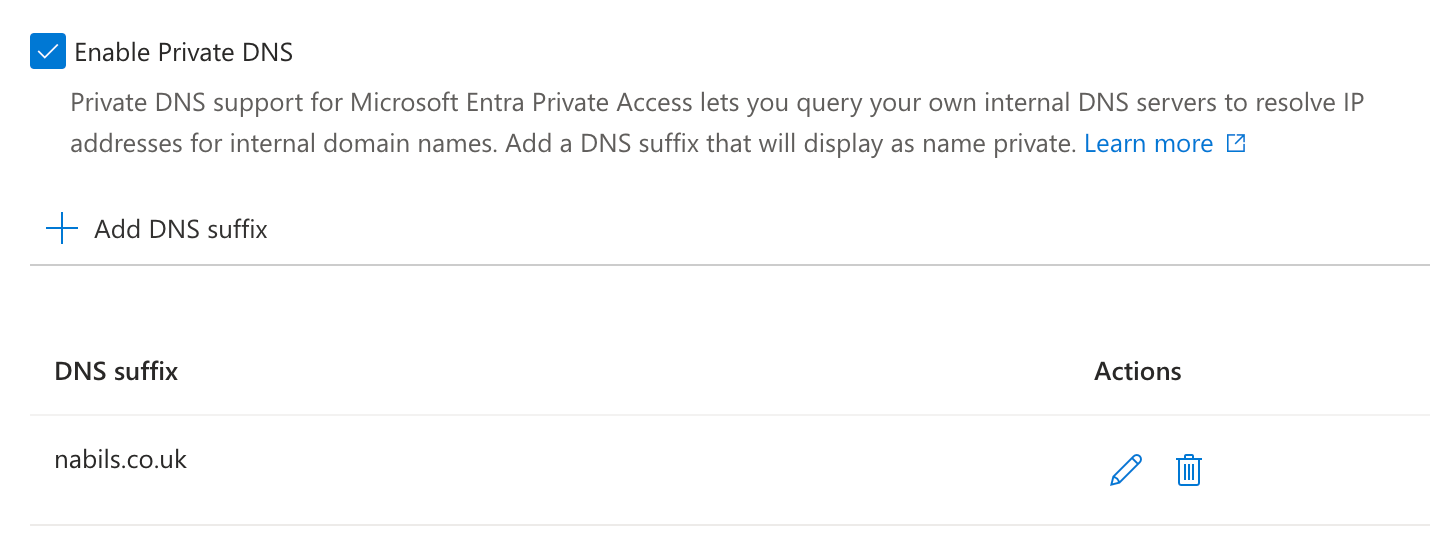
Task: Click the first line of the Private DNS description
Action: [x=716, y=103]
